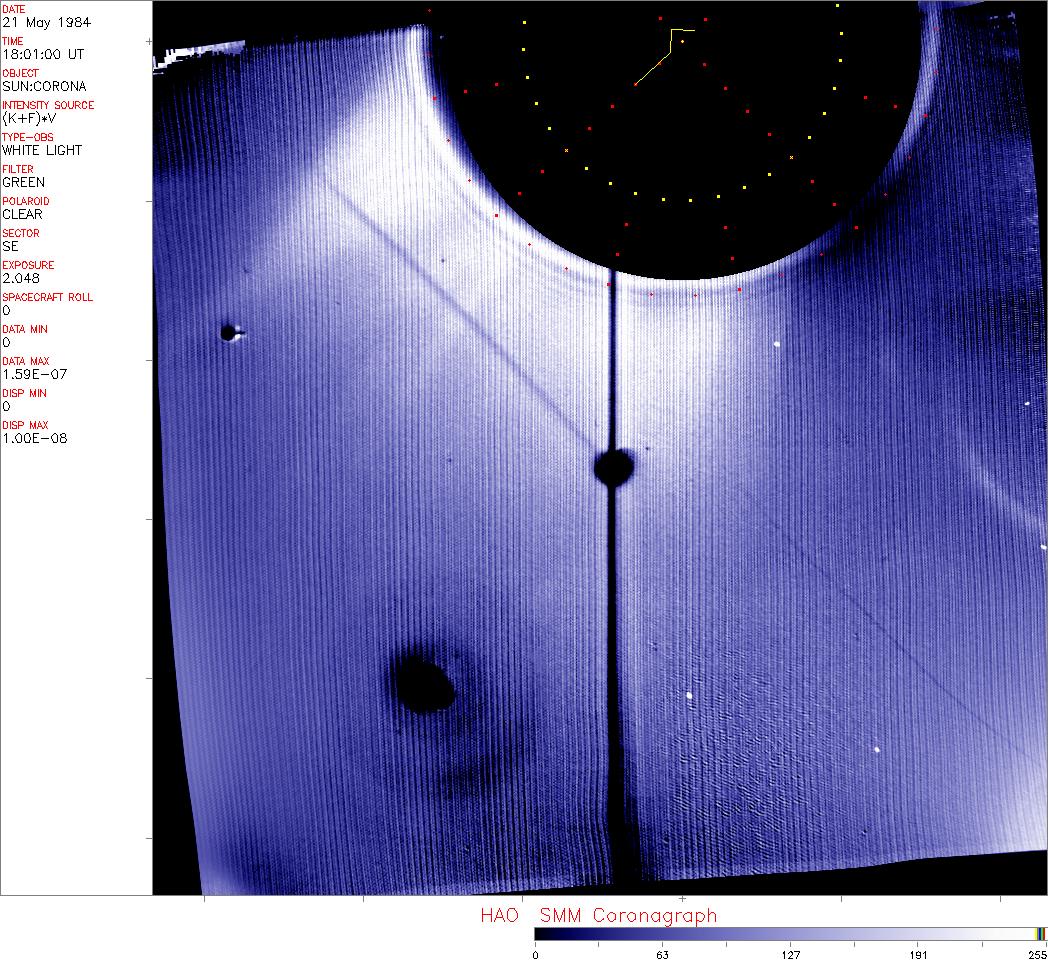Image resolution: width=1048 pixels, height=960 pixels.
Task: Click the dark round blob on the central pylon
Action: pyautogui.click(x=614, y=466)
